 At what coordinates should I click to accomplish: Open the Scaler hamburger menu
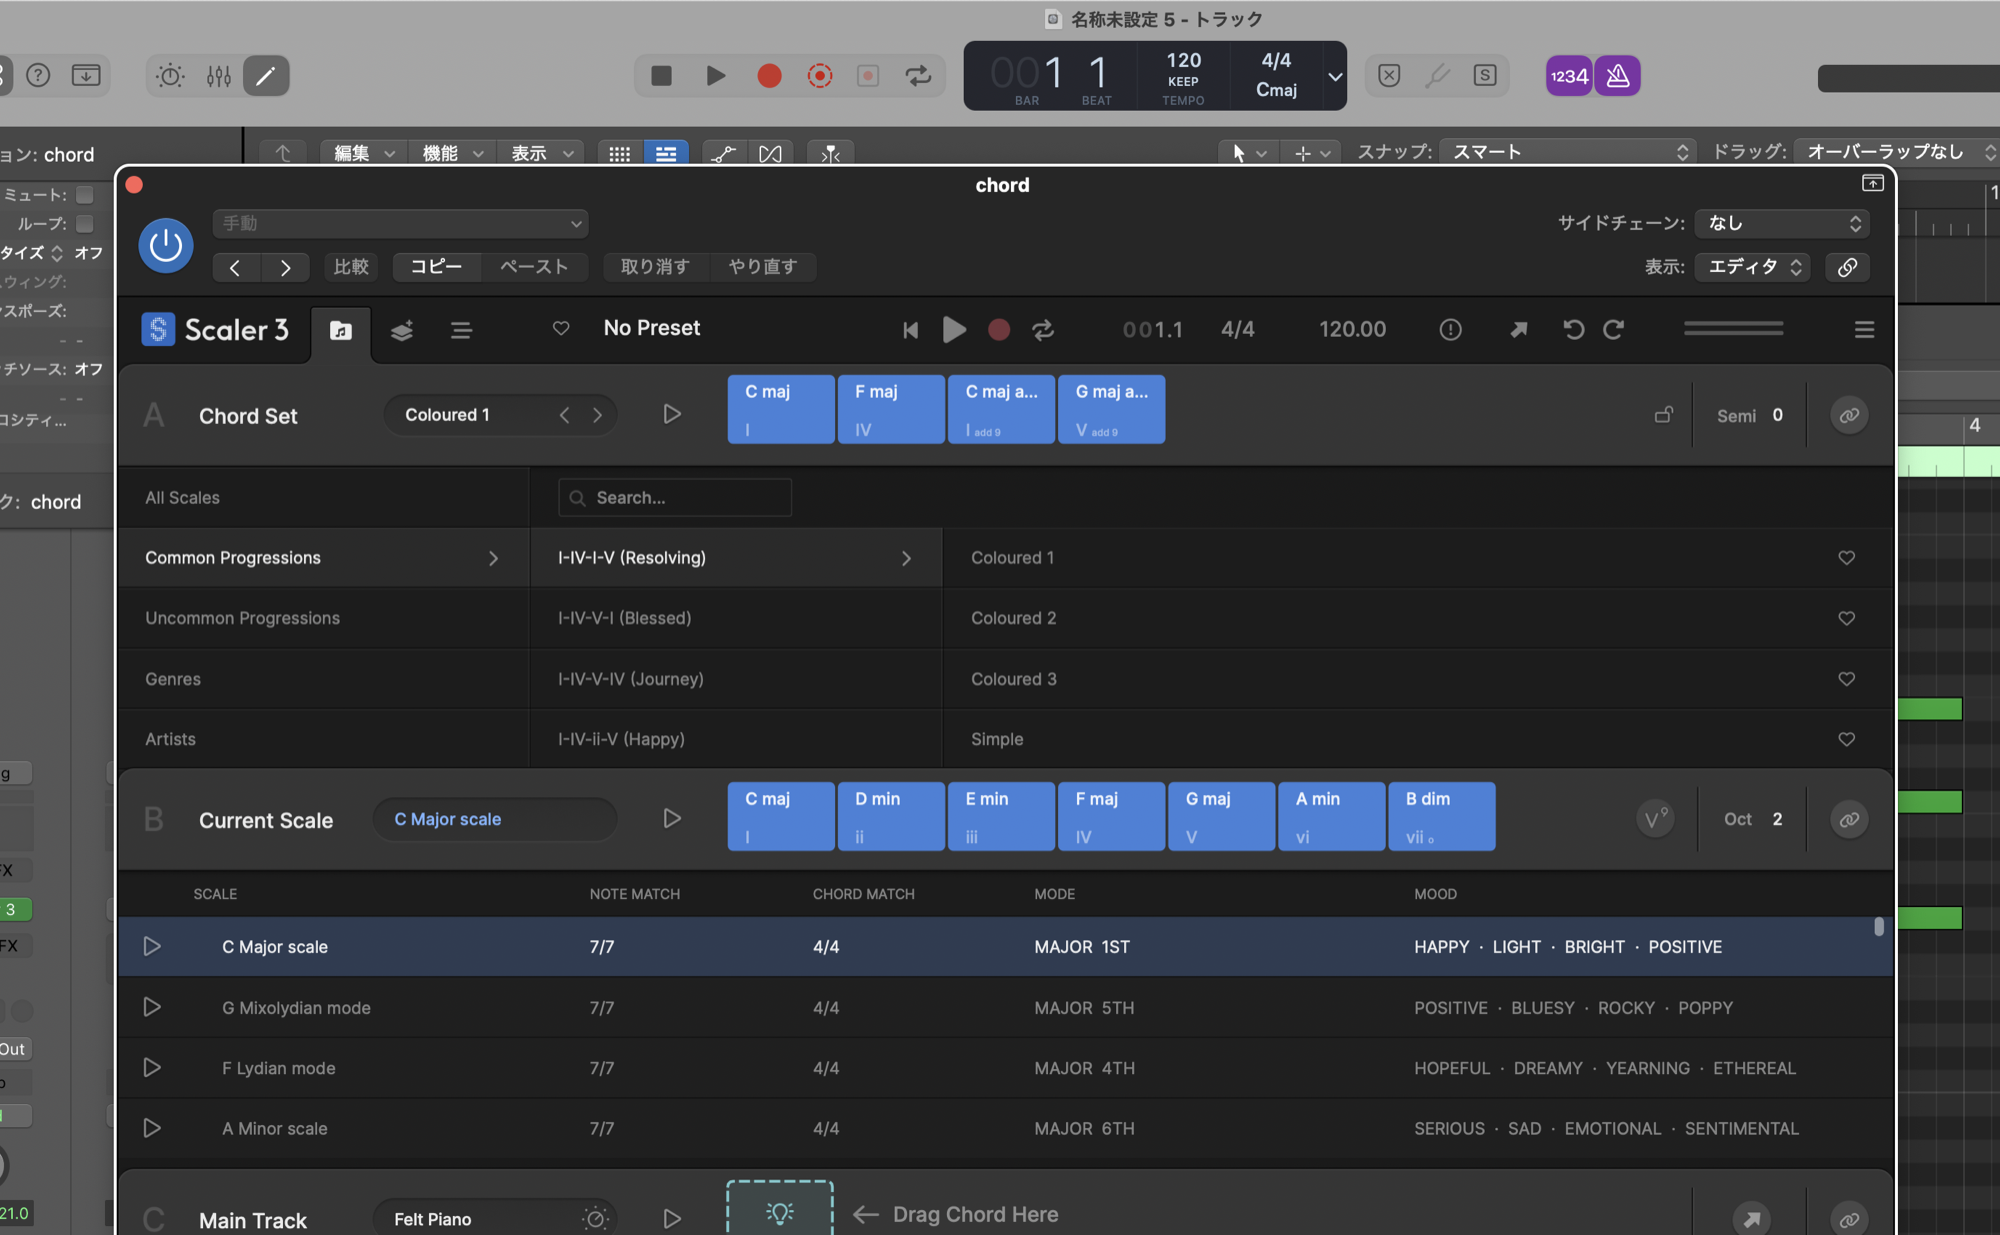[x=1864, y=330]
